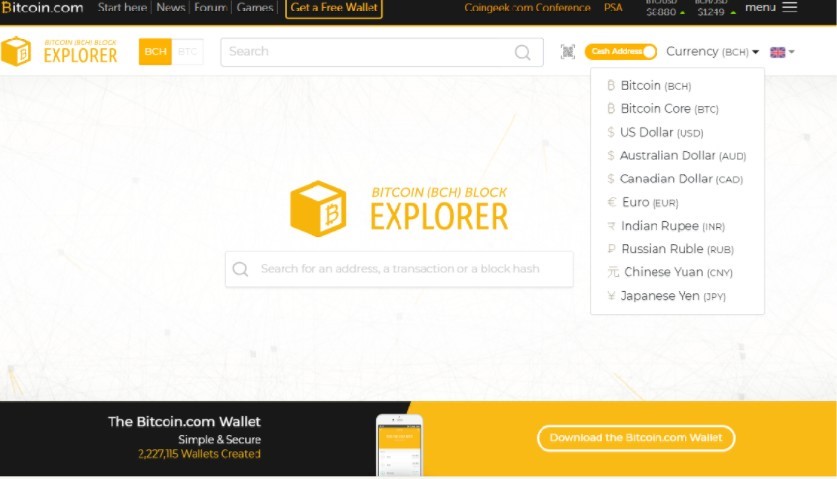Screen dimensions: 837x479
Task: Click the Block Explorer cube logo in header
Action: [16, 51]
